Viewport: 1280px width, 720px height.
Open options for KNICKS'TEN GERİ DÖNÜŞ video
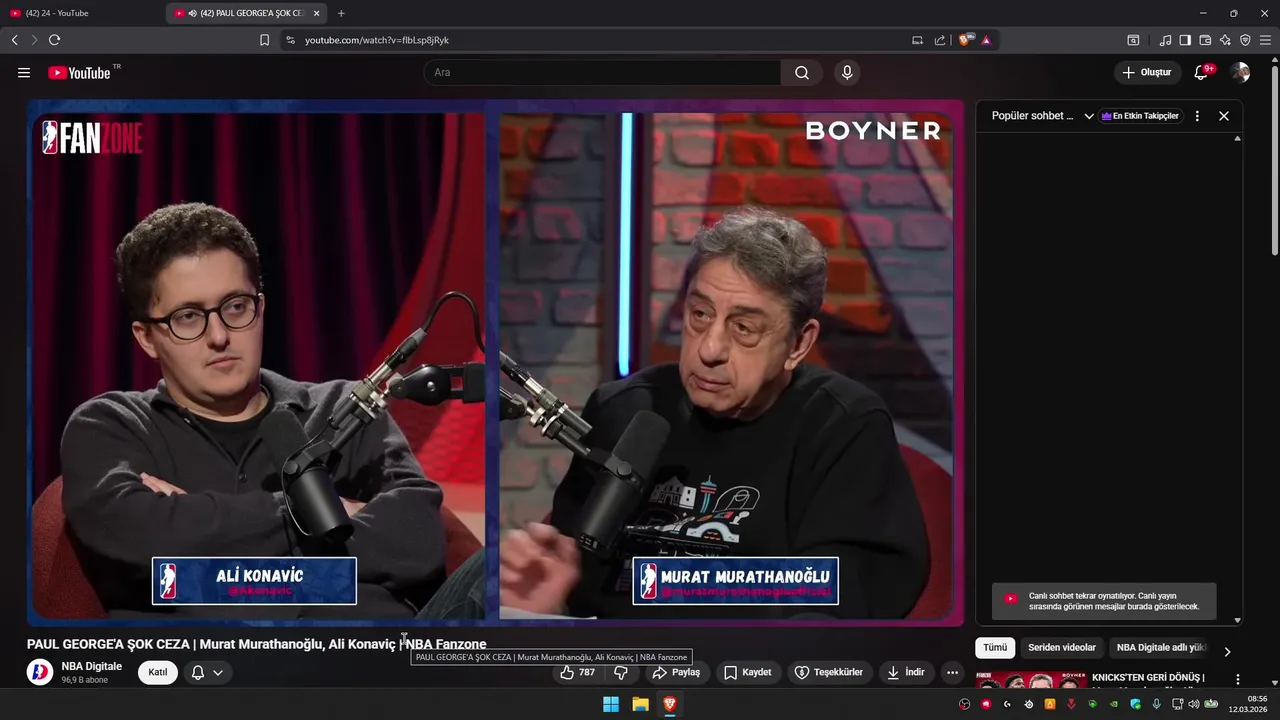[x=1237, y=679]
